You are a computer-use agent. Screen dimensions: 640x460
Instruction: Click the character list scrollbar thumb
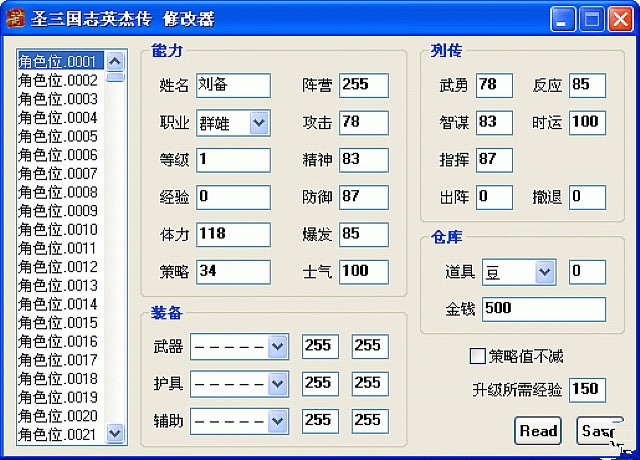[x=115, y=77]
